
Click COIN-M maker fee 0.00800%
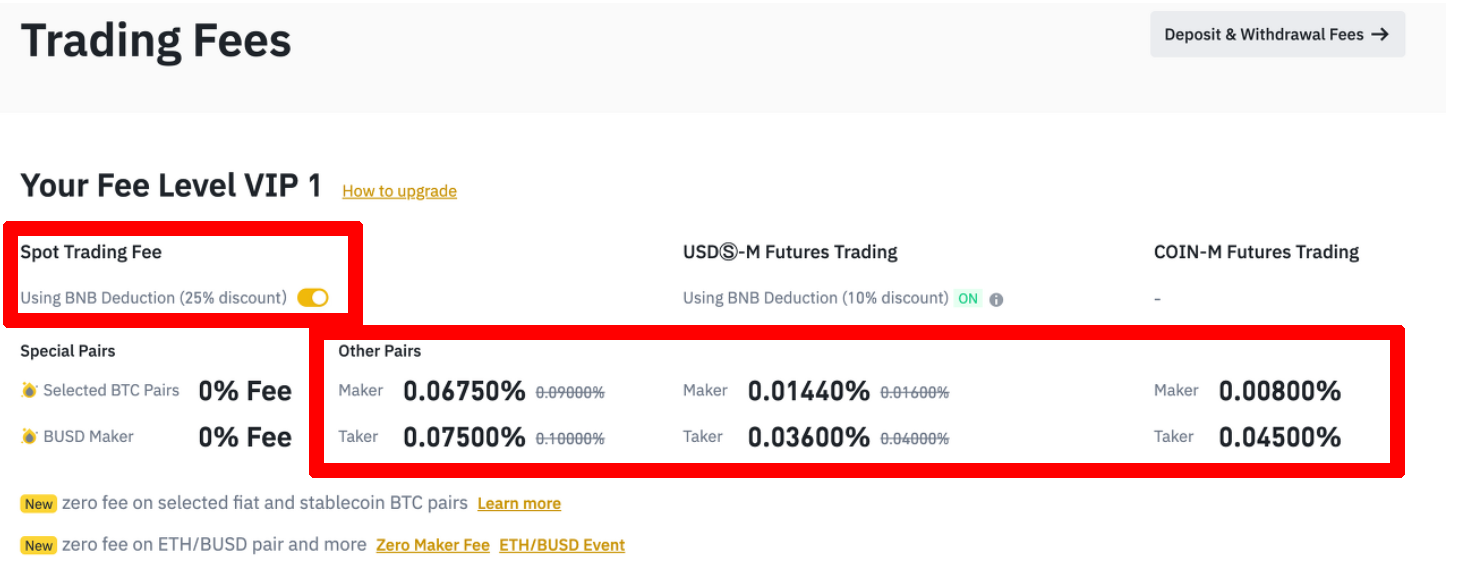tap(1280, 391)
